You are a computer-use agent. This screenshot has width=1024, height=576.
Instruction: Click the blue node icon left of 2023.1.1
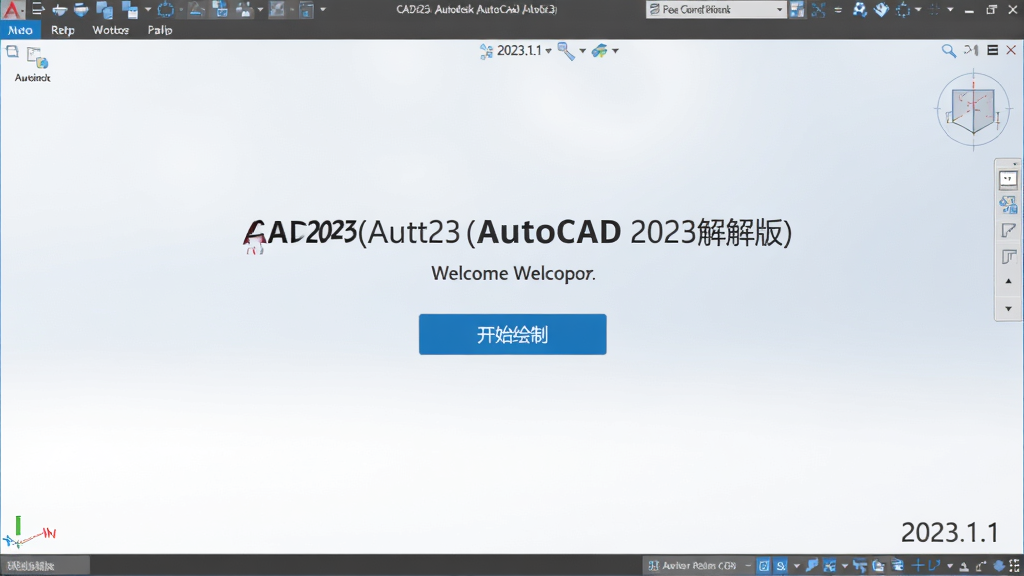(486, 52)
